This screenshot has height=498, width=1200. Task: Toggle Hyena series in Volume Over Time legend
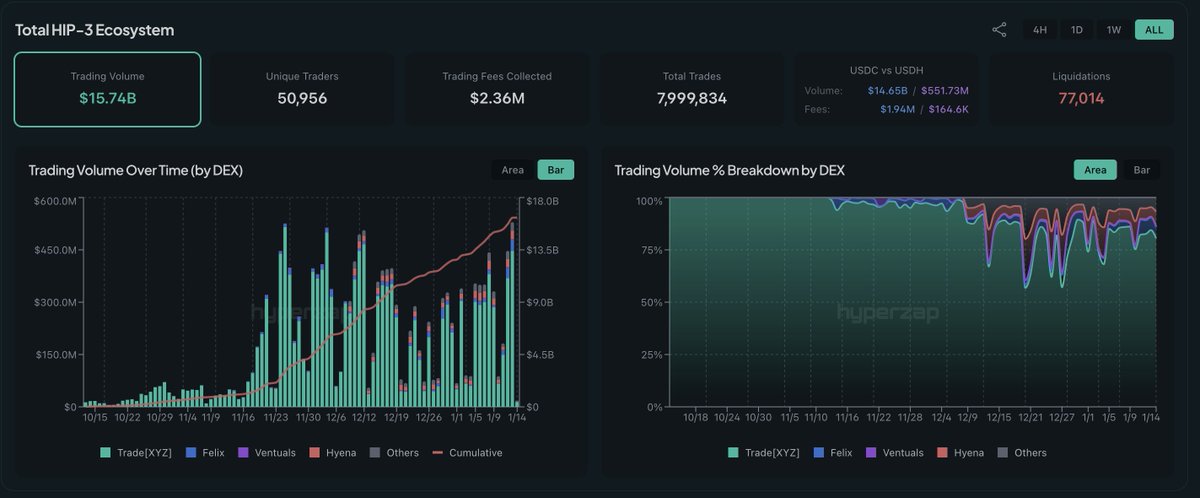pos(335,452)
